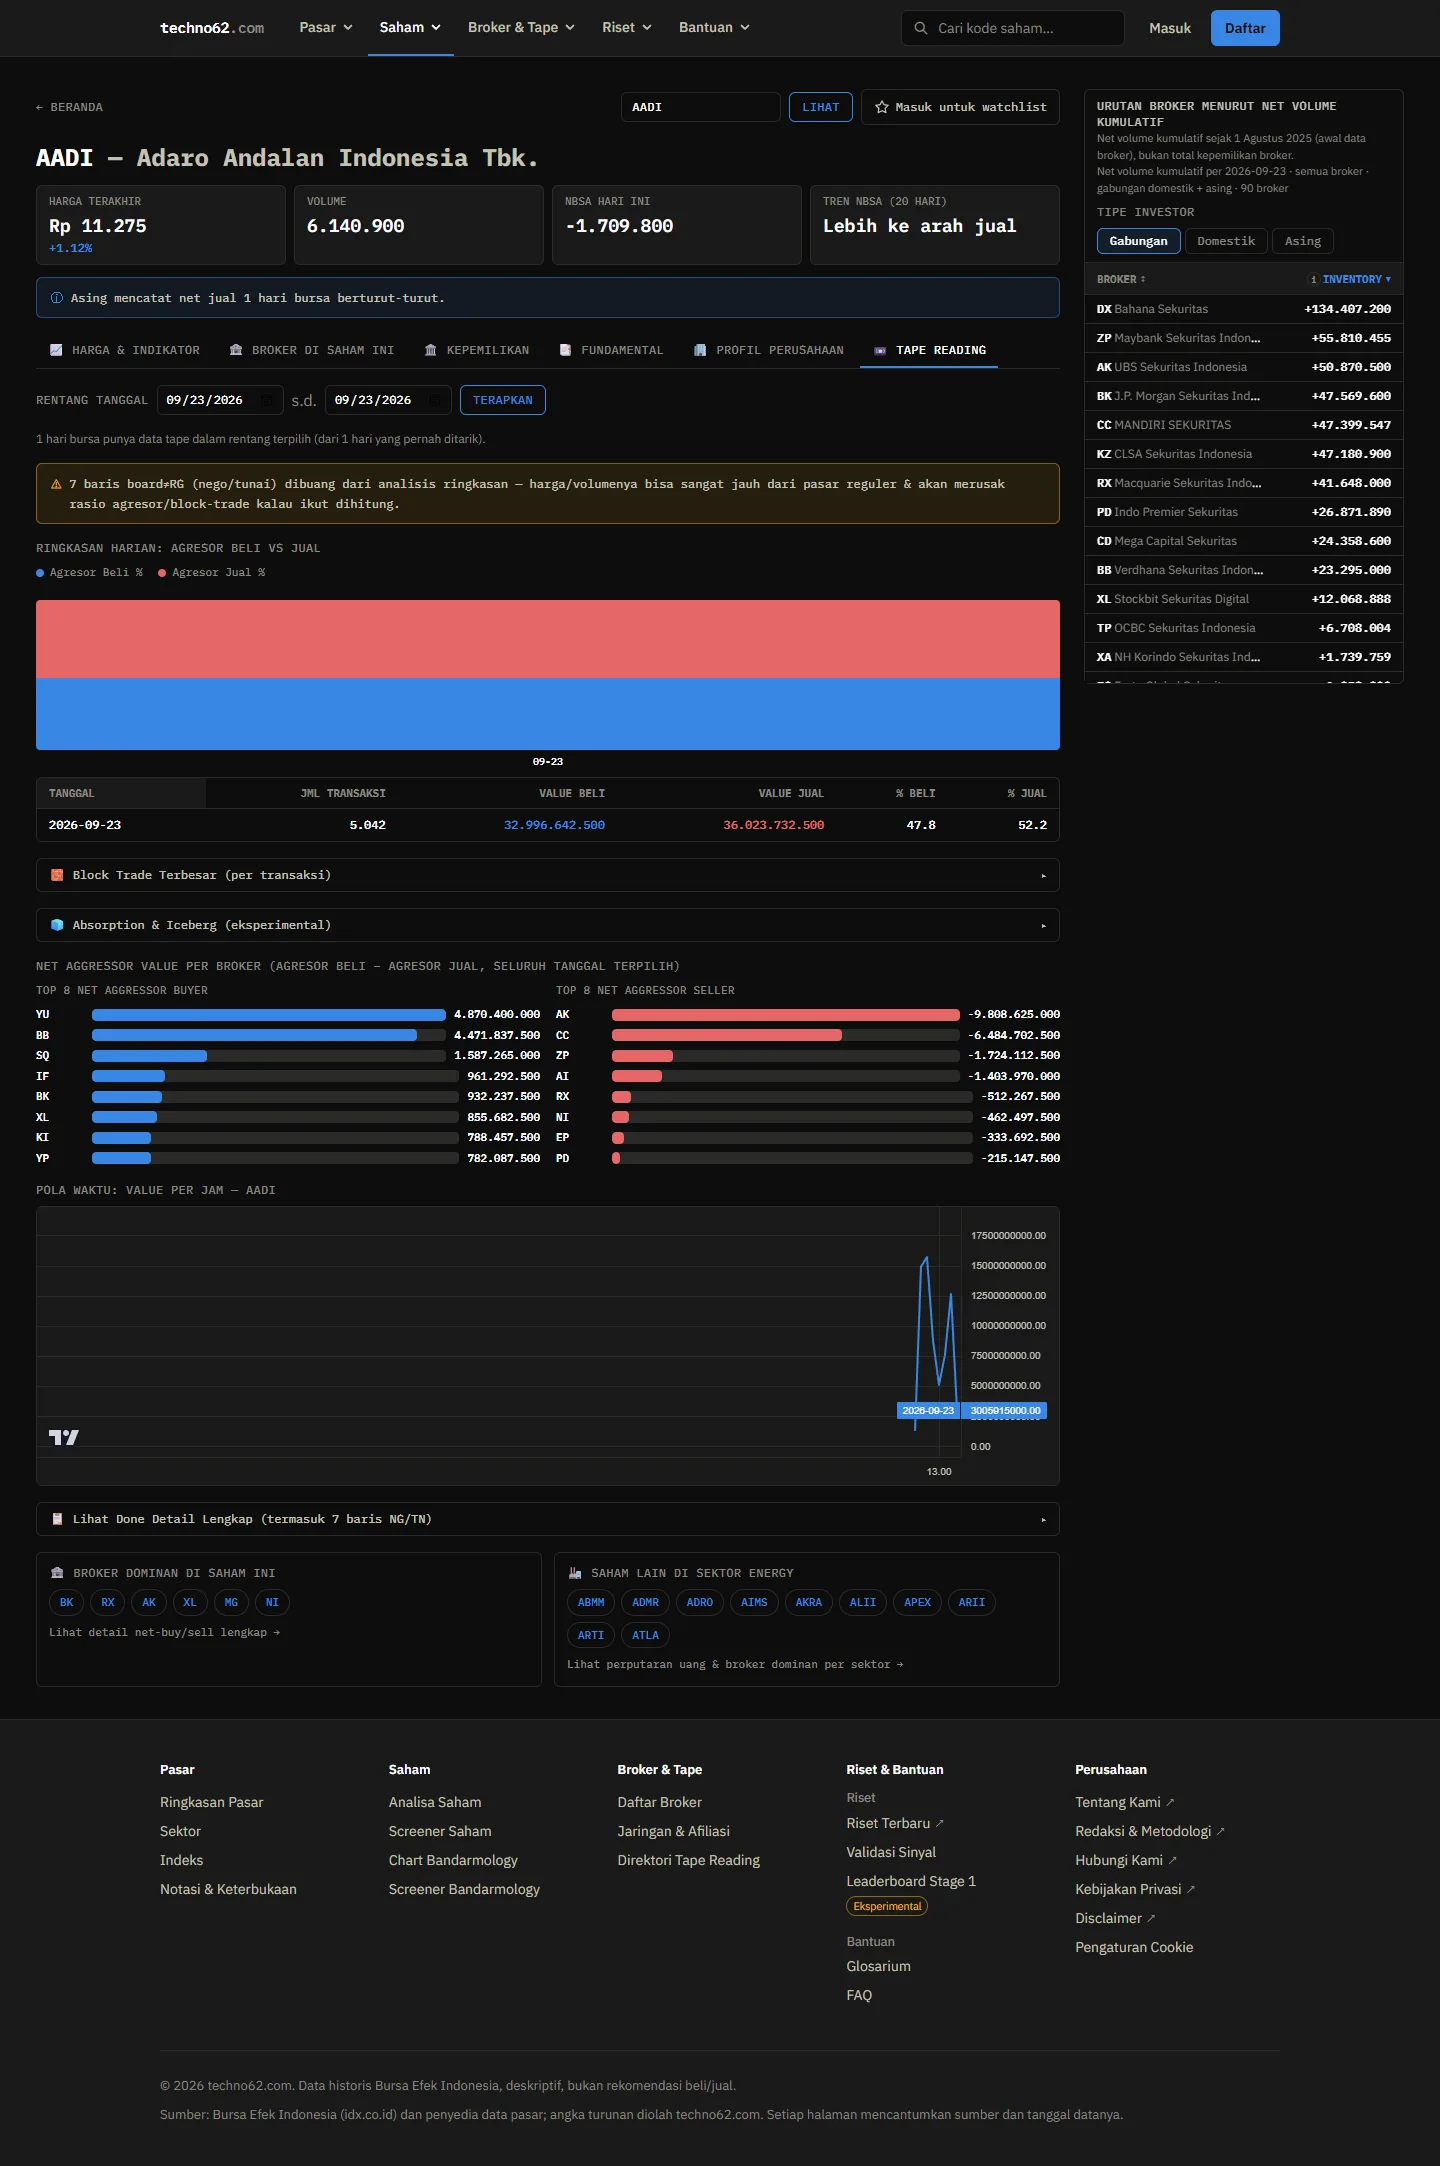Click the Lihat Done Detail clipboard icon
Image resolution: width=1440 pixels, height=2166 pixels.
pos(57,1519)
